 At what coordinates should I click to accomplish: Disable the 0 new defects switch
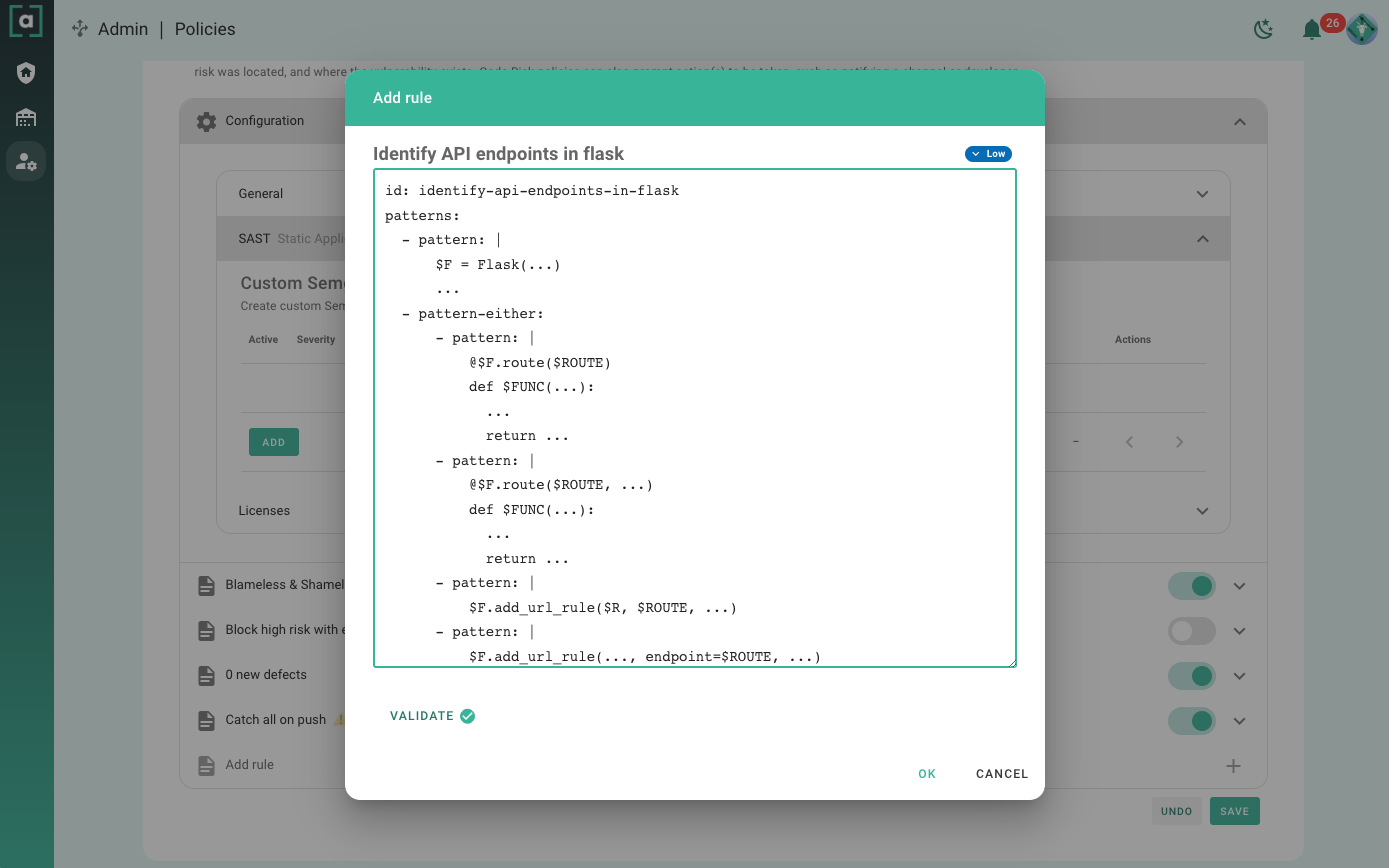(1191, 676)
